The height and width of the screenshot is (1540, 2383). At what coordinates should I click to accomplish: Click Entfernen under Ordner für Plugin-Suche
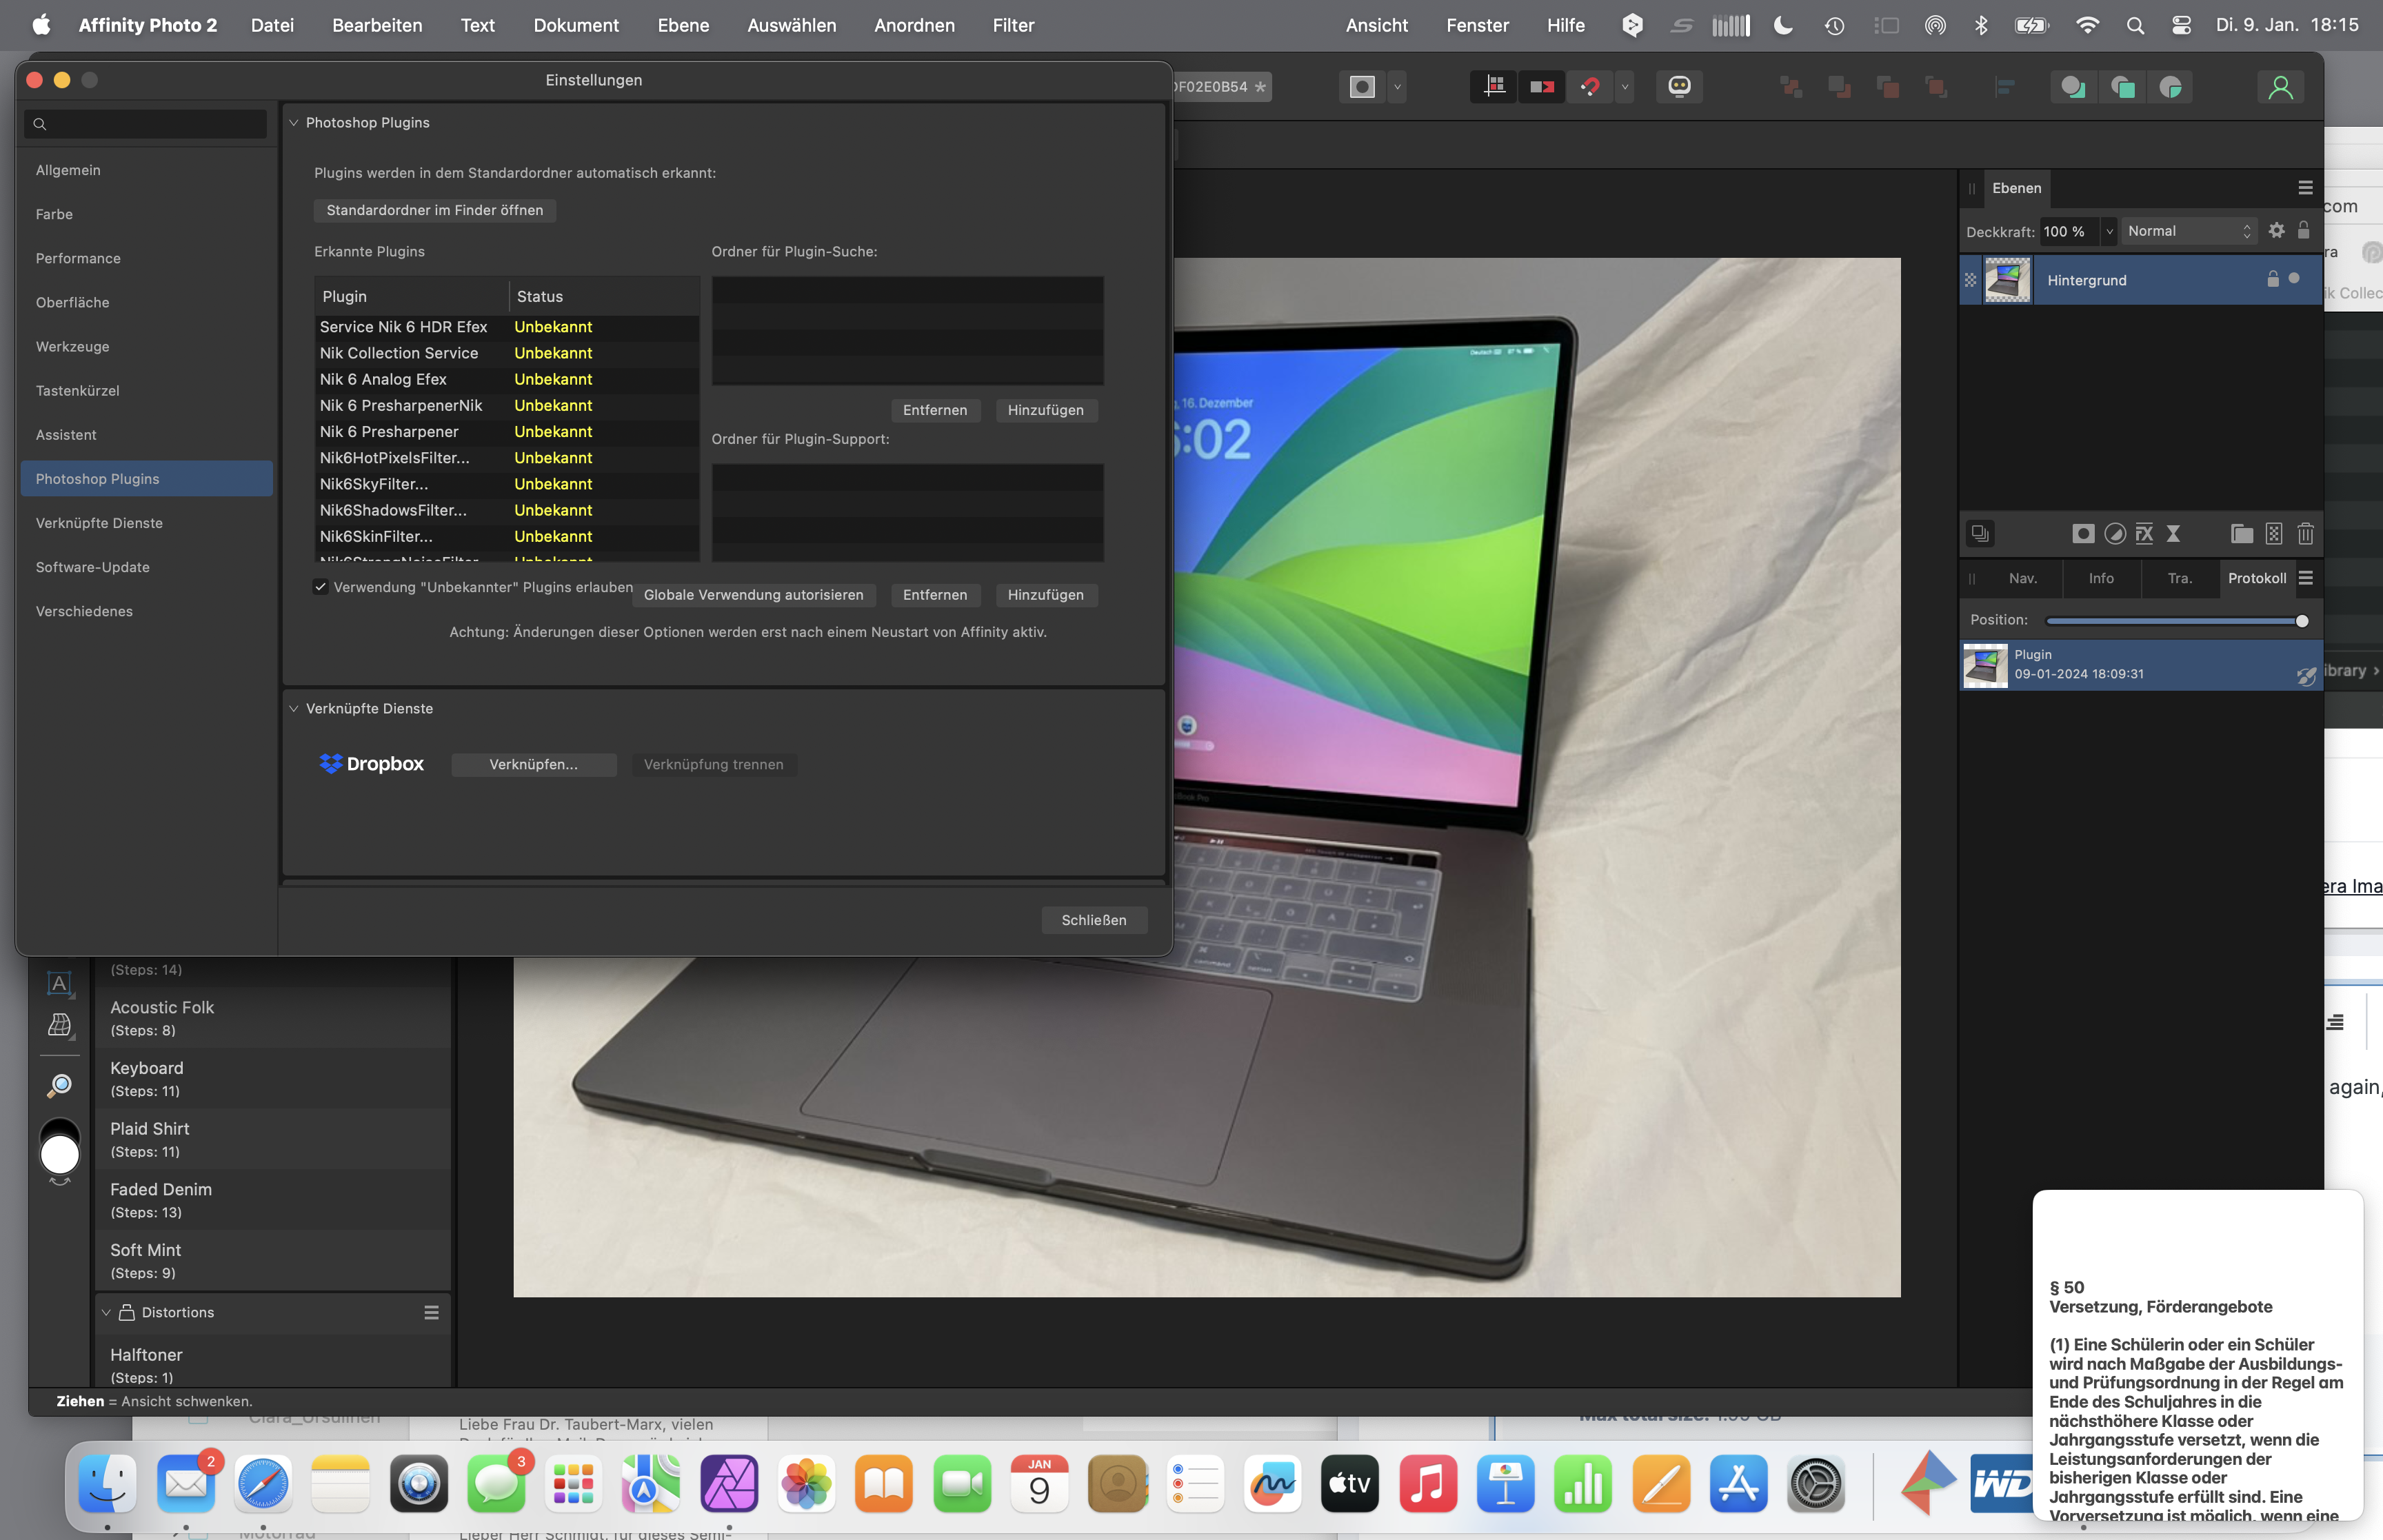pos(934,410)
